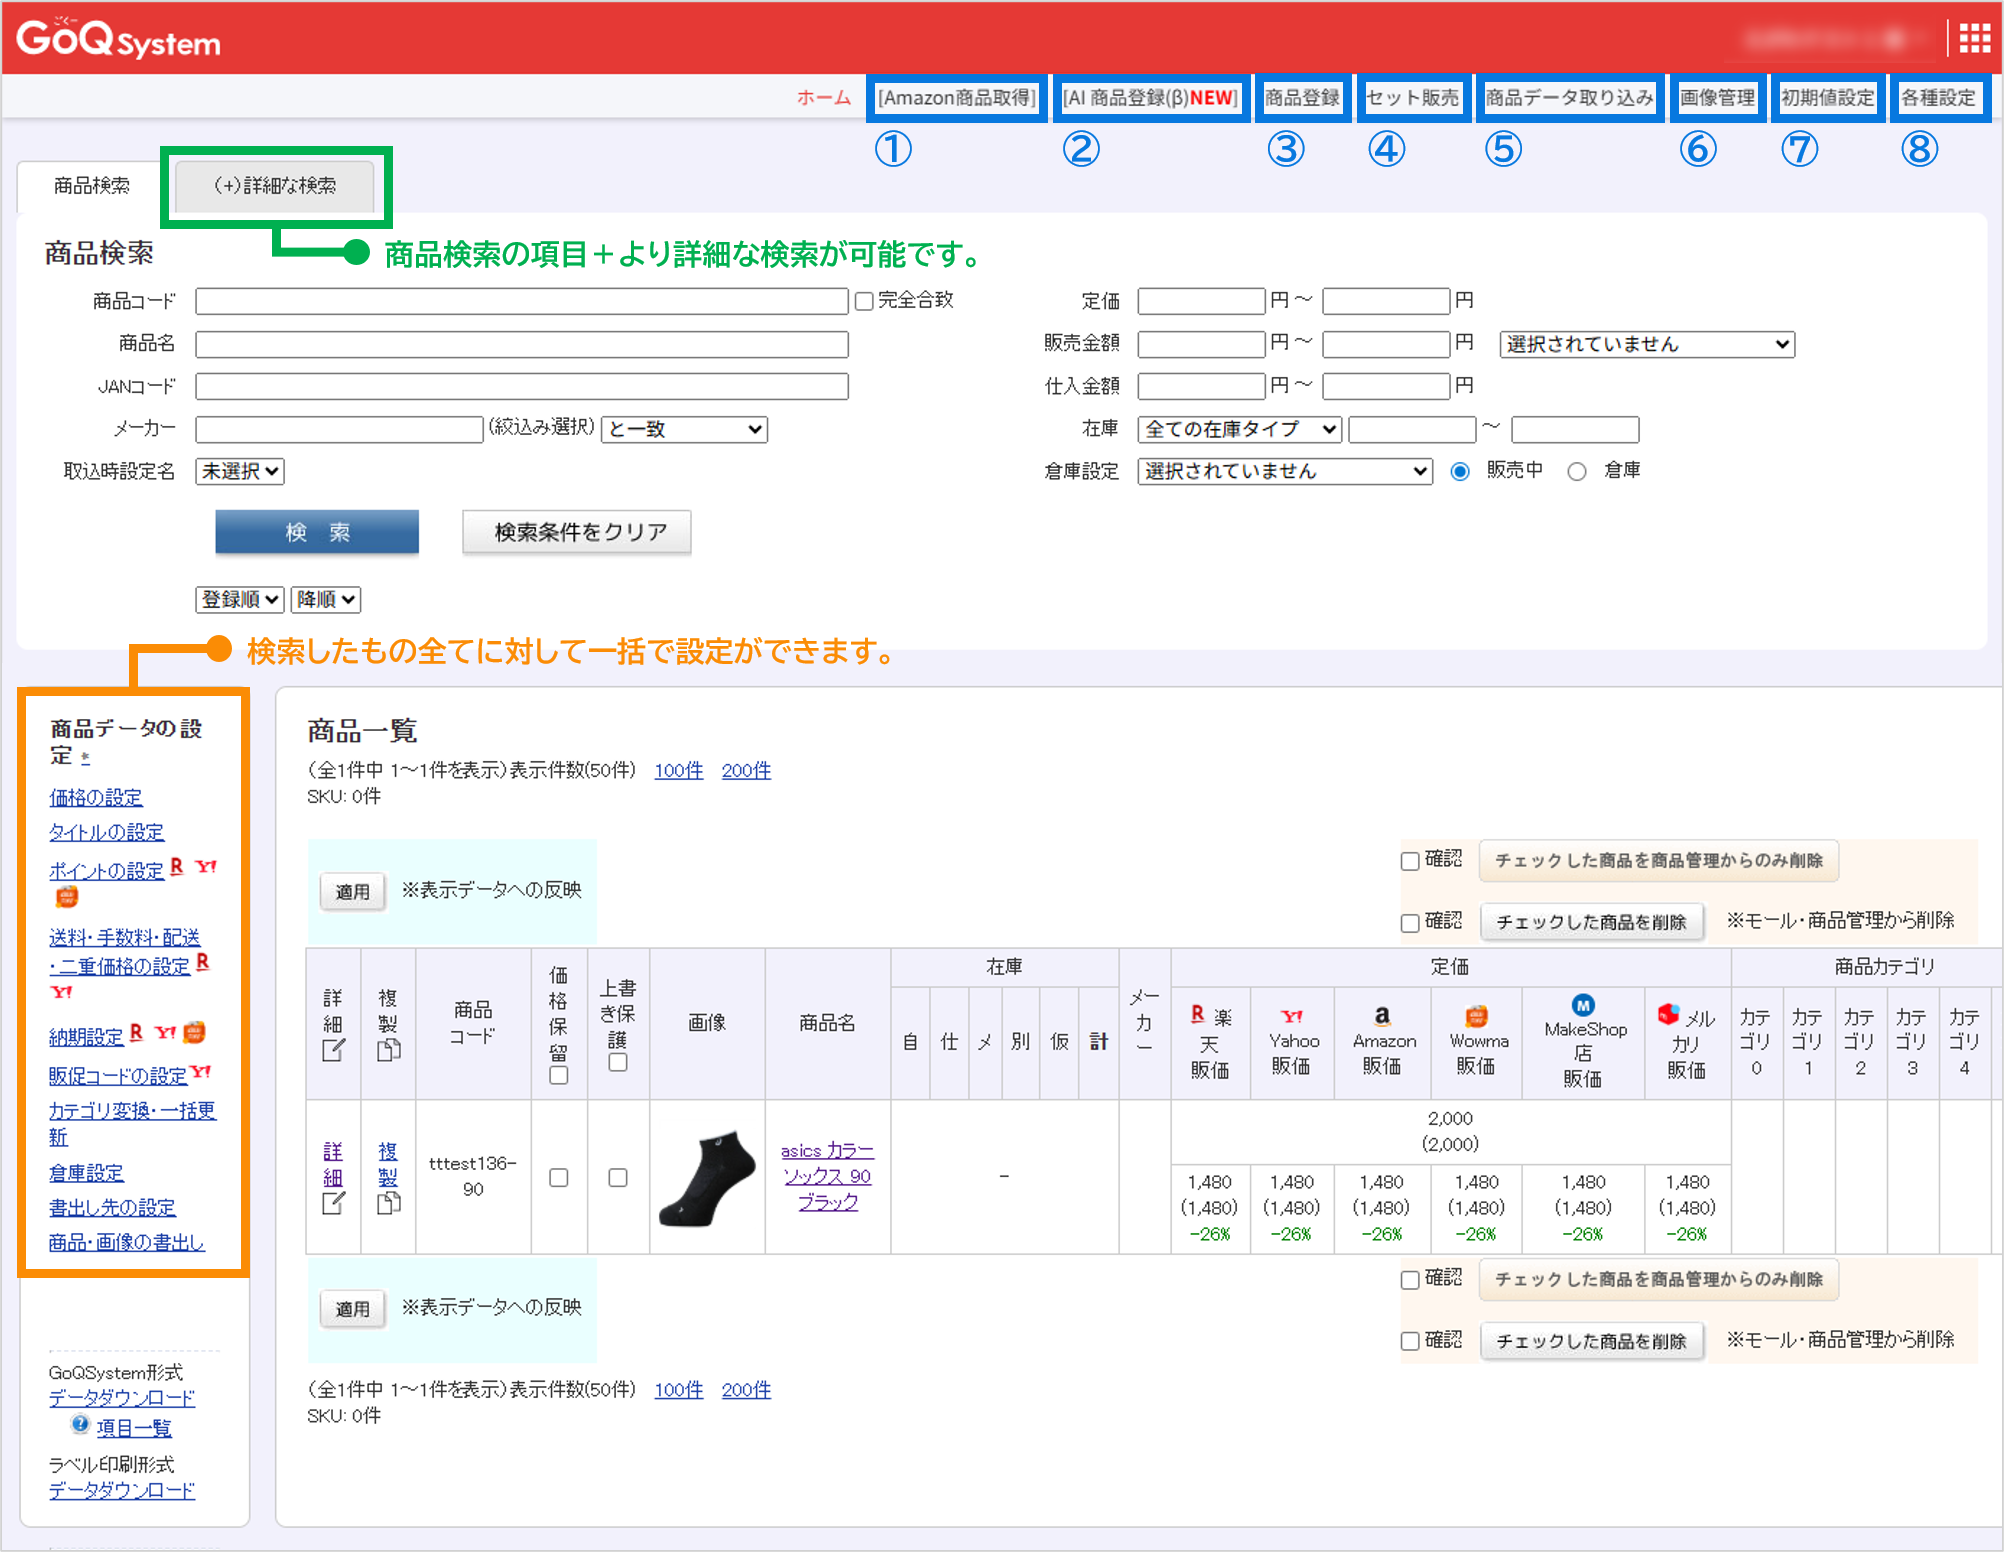Expand the 登録順 sort dropdown

240,599
